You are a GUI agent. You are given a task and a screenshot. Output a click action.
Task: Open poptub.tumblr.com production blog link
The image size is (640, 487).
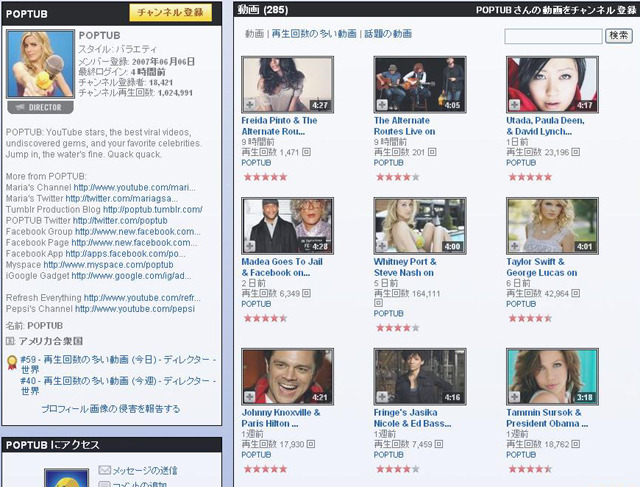pyautogui.click(x=153, y=209)
